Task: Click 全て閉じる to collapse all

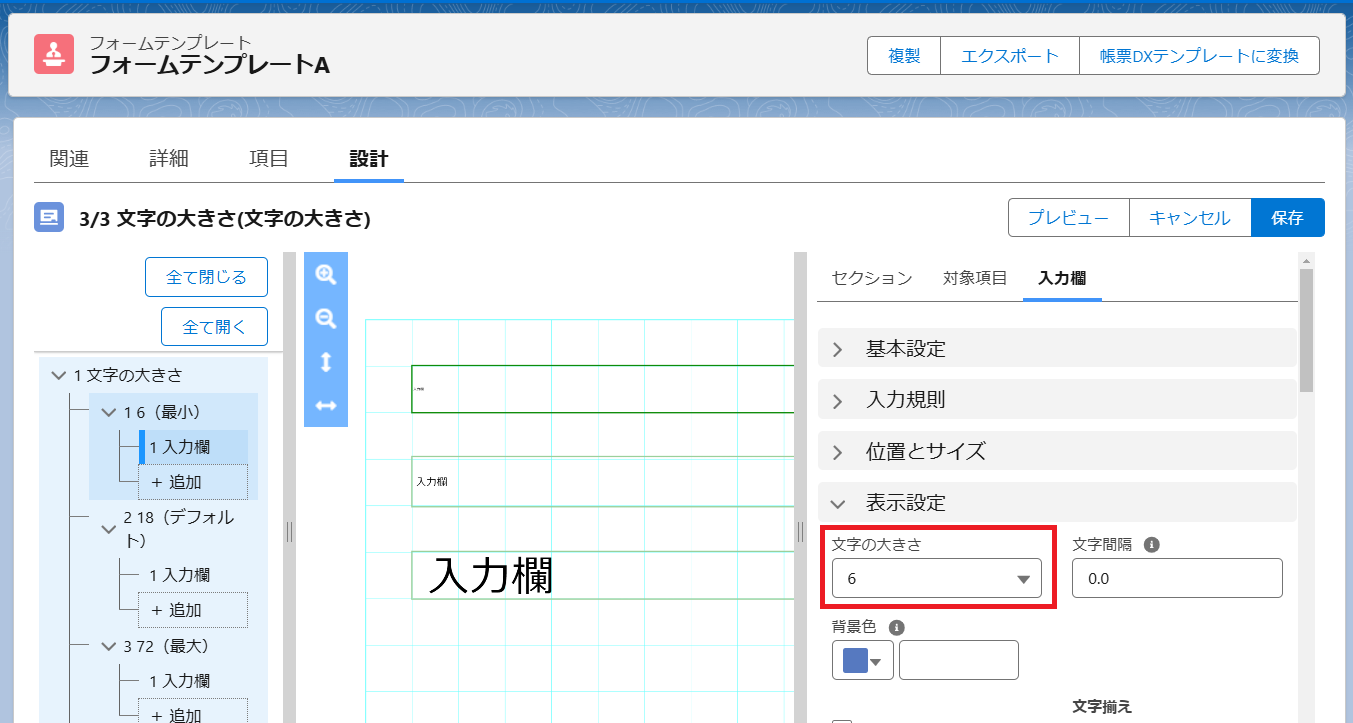Action: [x=206, y=277]
